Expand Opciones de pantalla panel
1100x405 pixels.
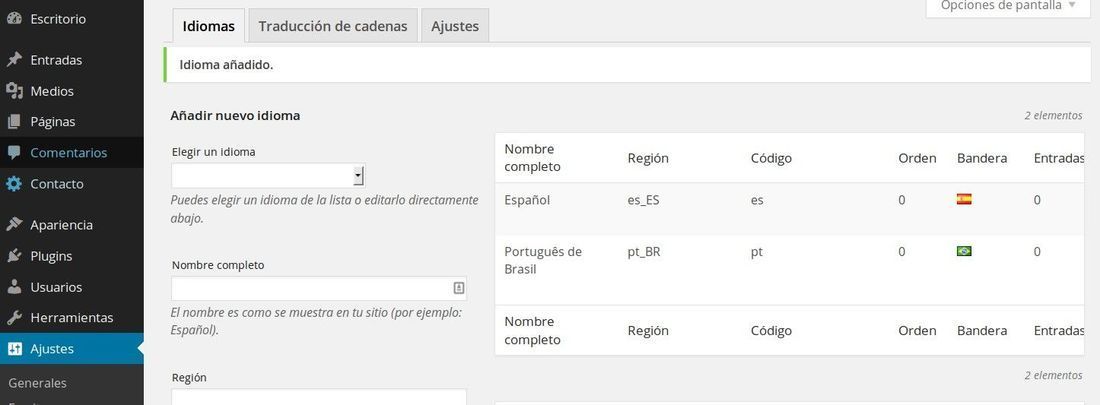(1009, 7)
